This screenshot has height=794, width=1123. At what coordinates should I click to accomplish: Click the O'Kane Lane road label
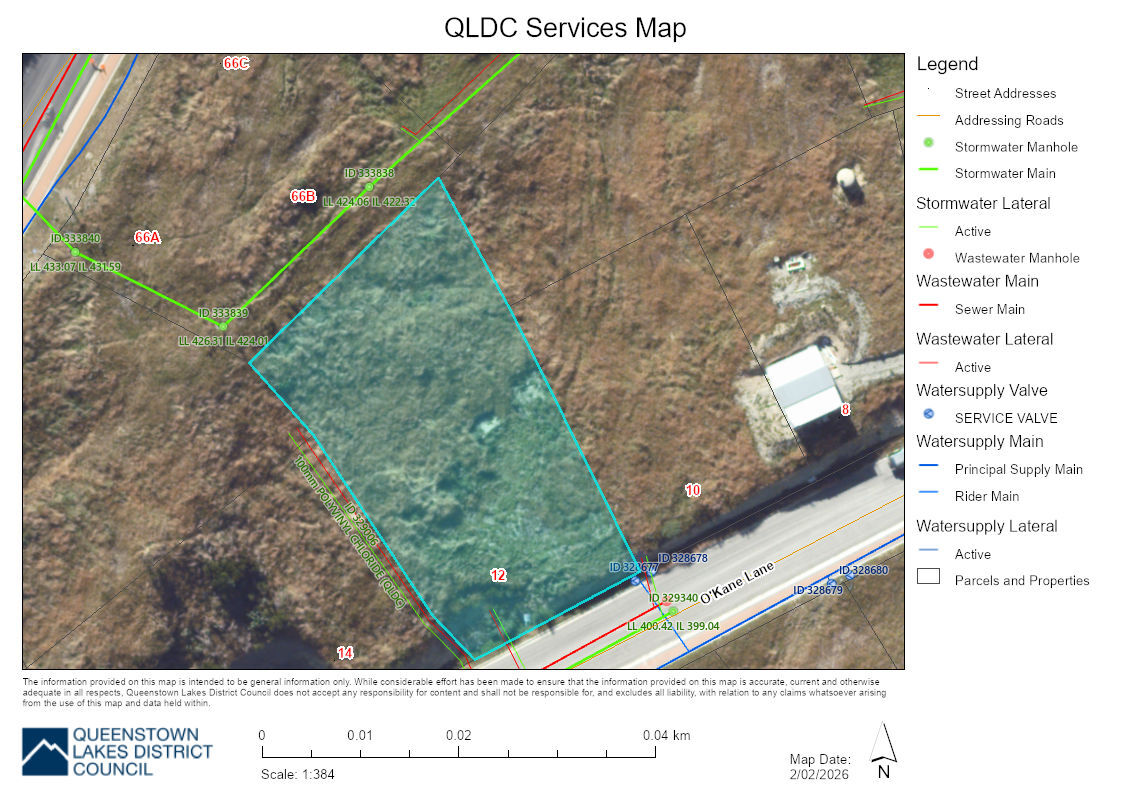737,583
